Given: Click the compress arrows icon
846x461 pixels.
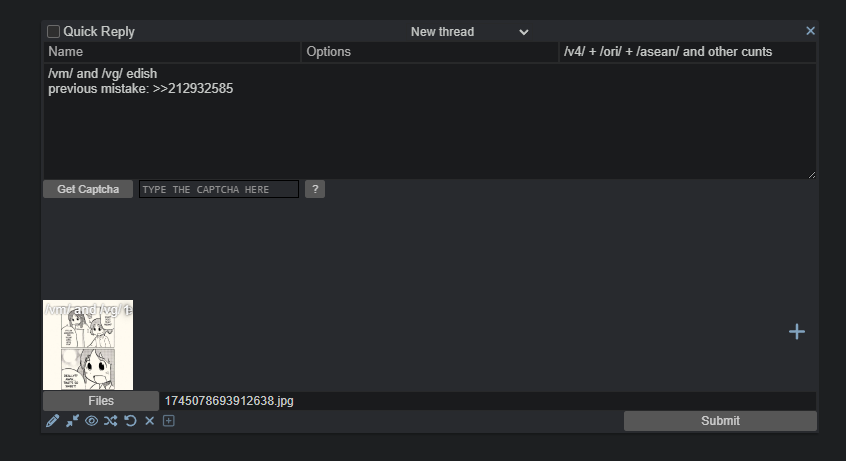Looking at the screenshot, I should 72,421.
